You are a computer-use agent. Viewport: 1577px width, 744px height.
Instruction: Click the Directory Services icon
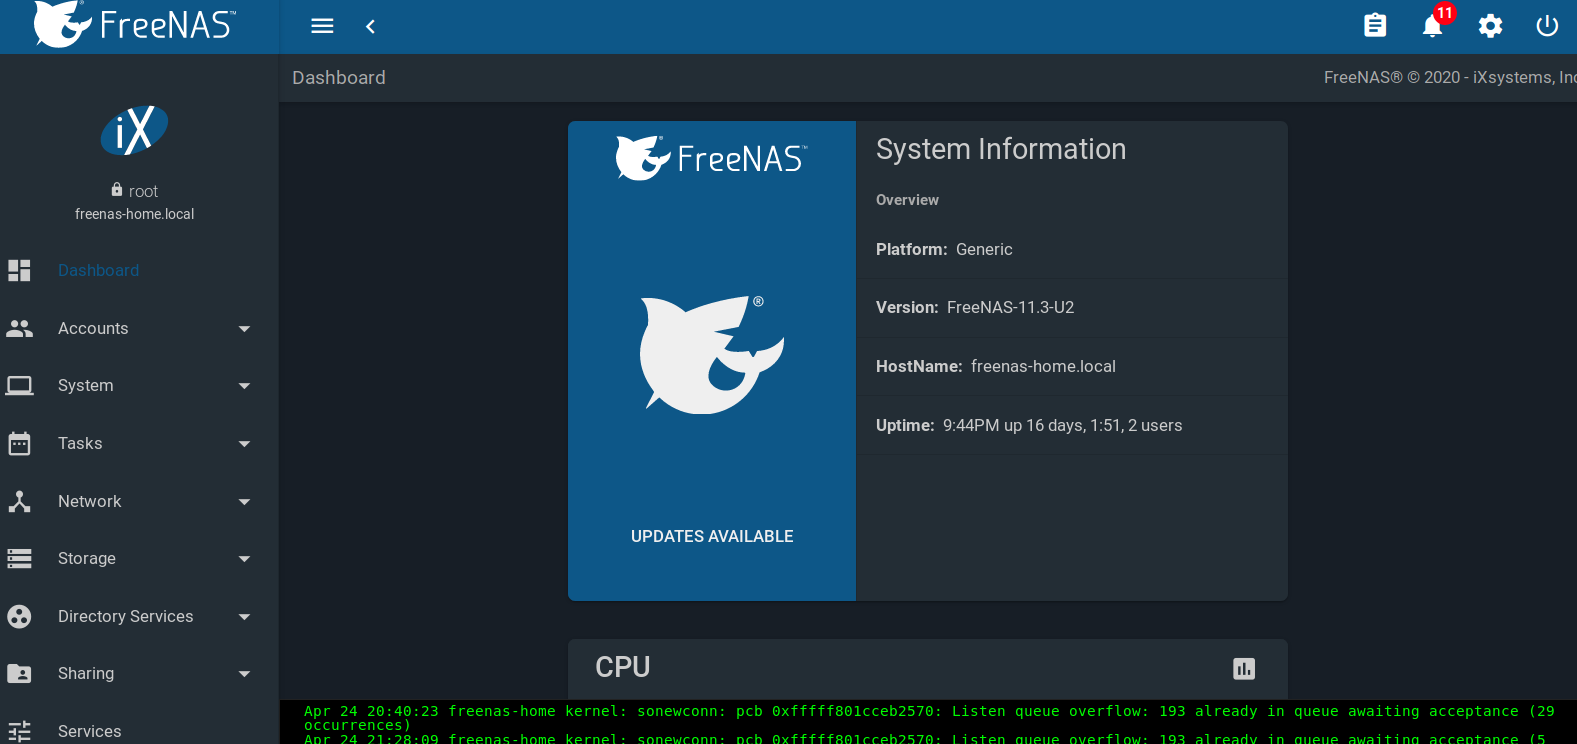(19, 616)
